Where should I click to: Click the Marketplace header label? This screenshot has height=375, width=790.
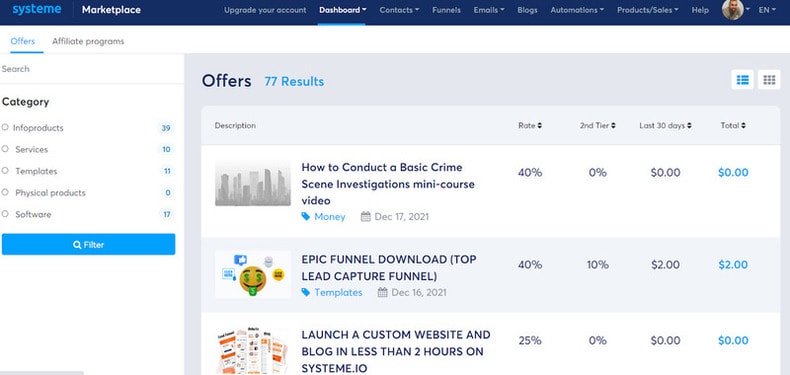[111, 10]
